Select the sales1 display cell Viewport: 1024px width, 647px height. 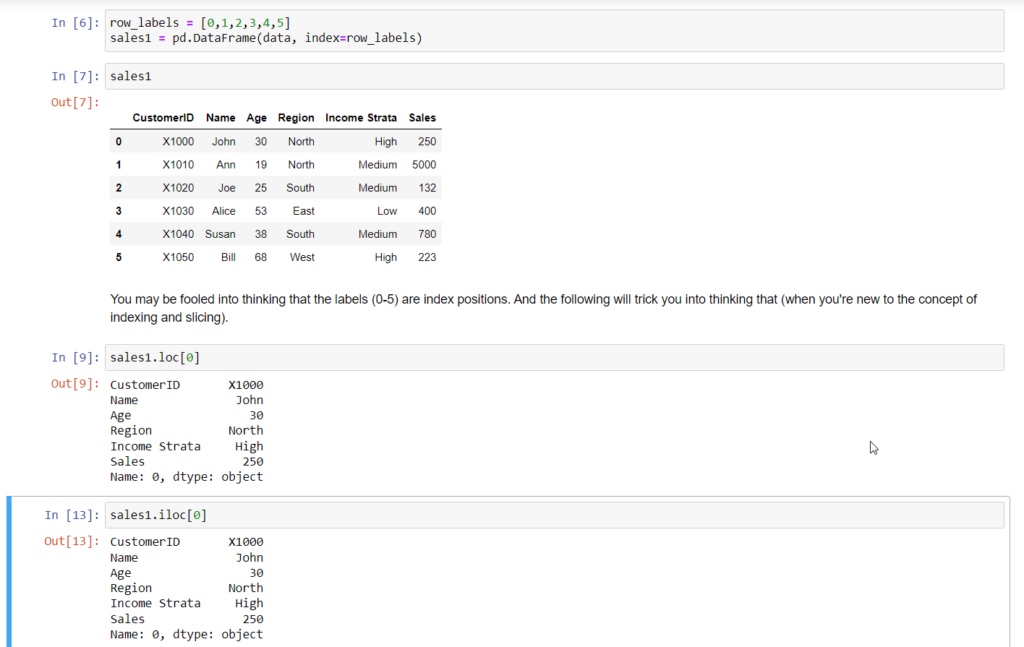coord(300,76)
